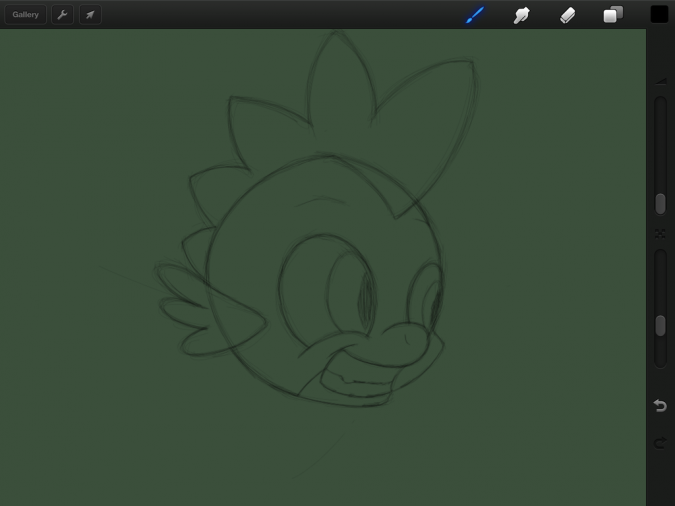The image size is (675, 506).
Task: Open the Layers panel
Action: point(613,15)
